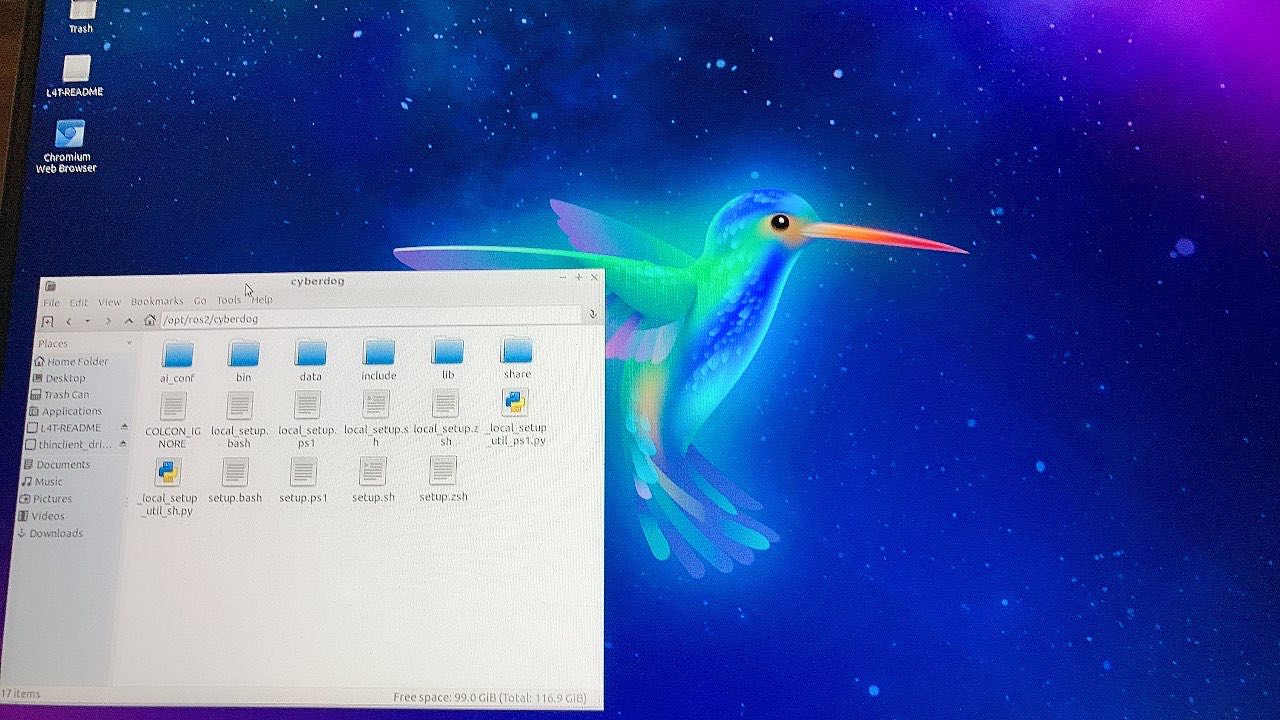The height and width of the screenshot is (720, 1280).
Task: Open the View menu
Action: pos(109,302)
